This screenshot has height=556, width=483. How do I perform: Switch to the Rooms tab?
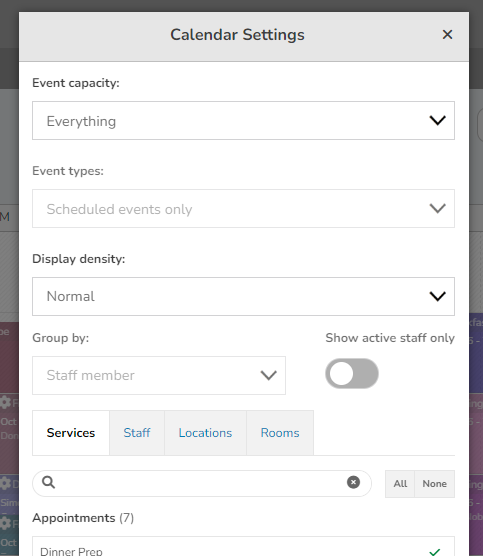tap(280, 433)
